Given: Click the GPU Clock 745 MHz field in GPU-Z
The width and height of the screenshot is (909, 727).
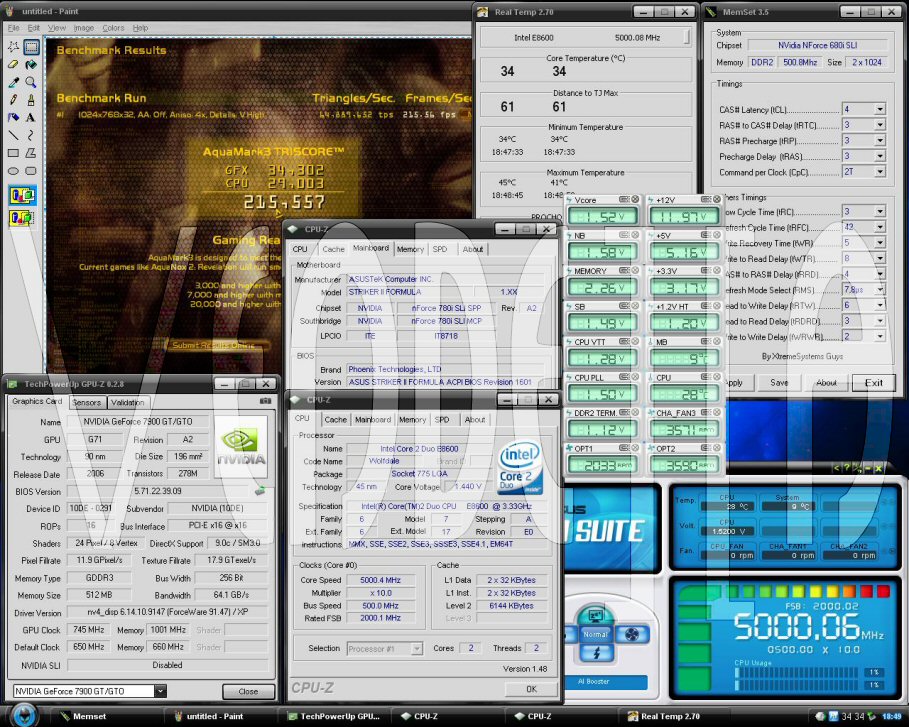Looking at the screenshot, I should pos(89,630).
